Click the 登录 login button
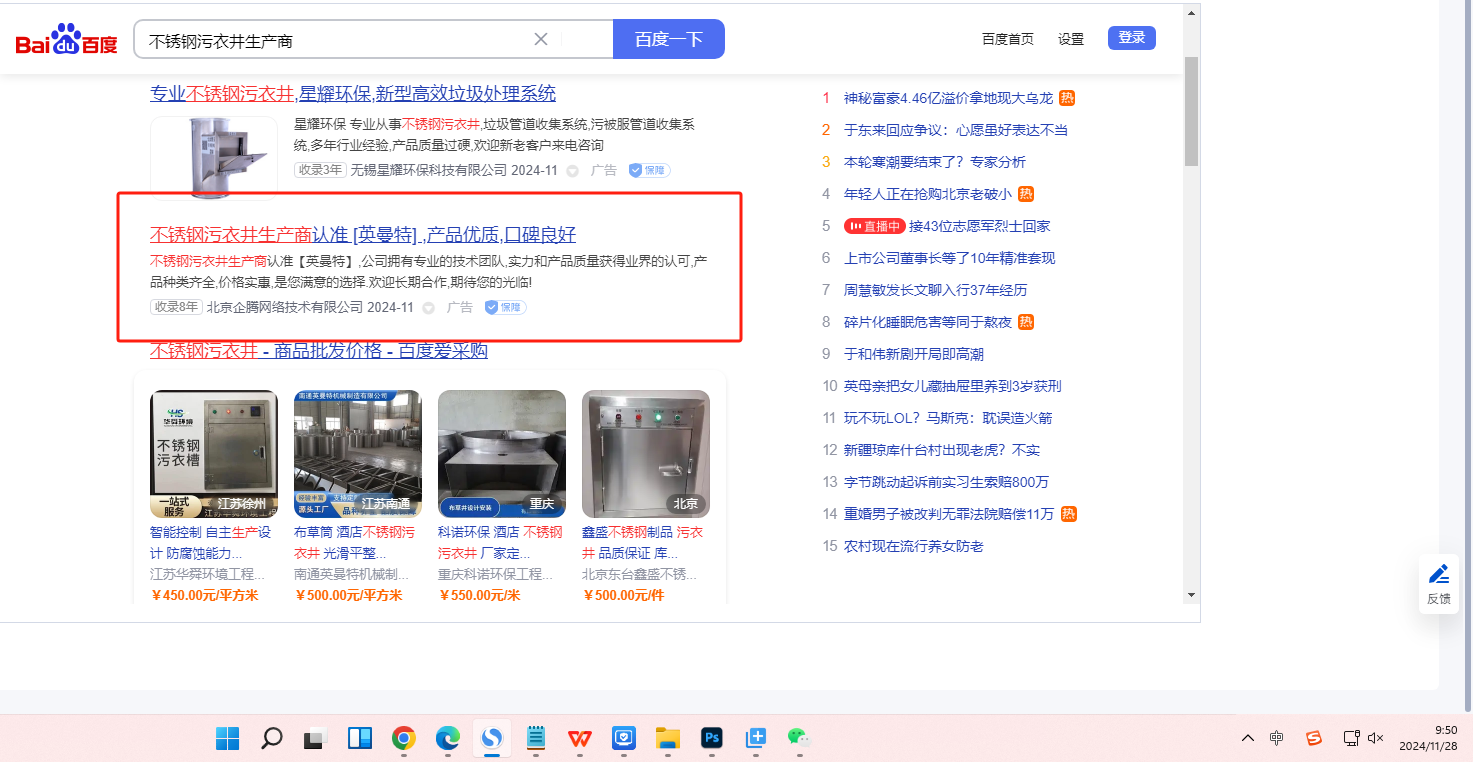Viewport: 1473px width, 762px height. 1132,38
